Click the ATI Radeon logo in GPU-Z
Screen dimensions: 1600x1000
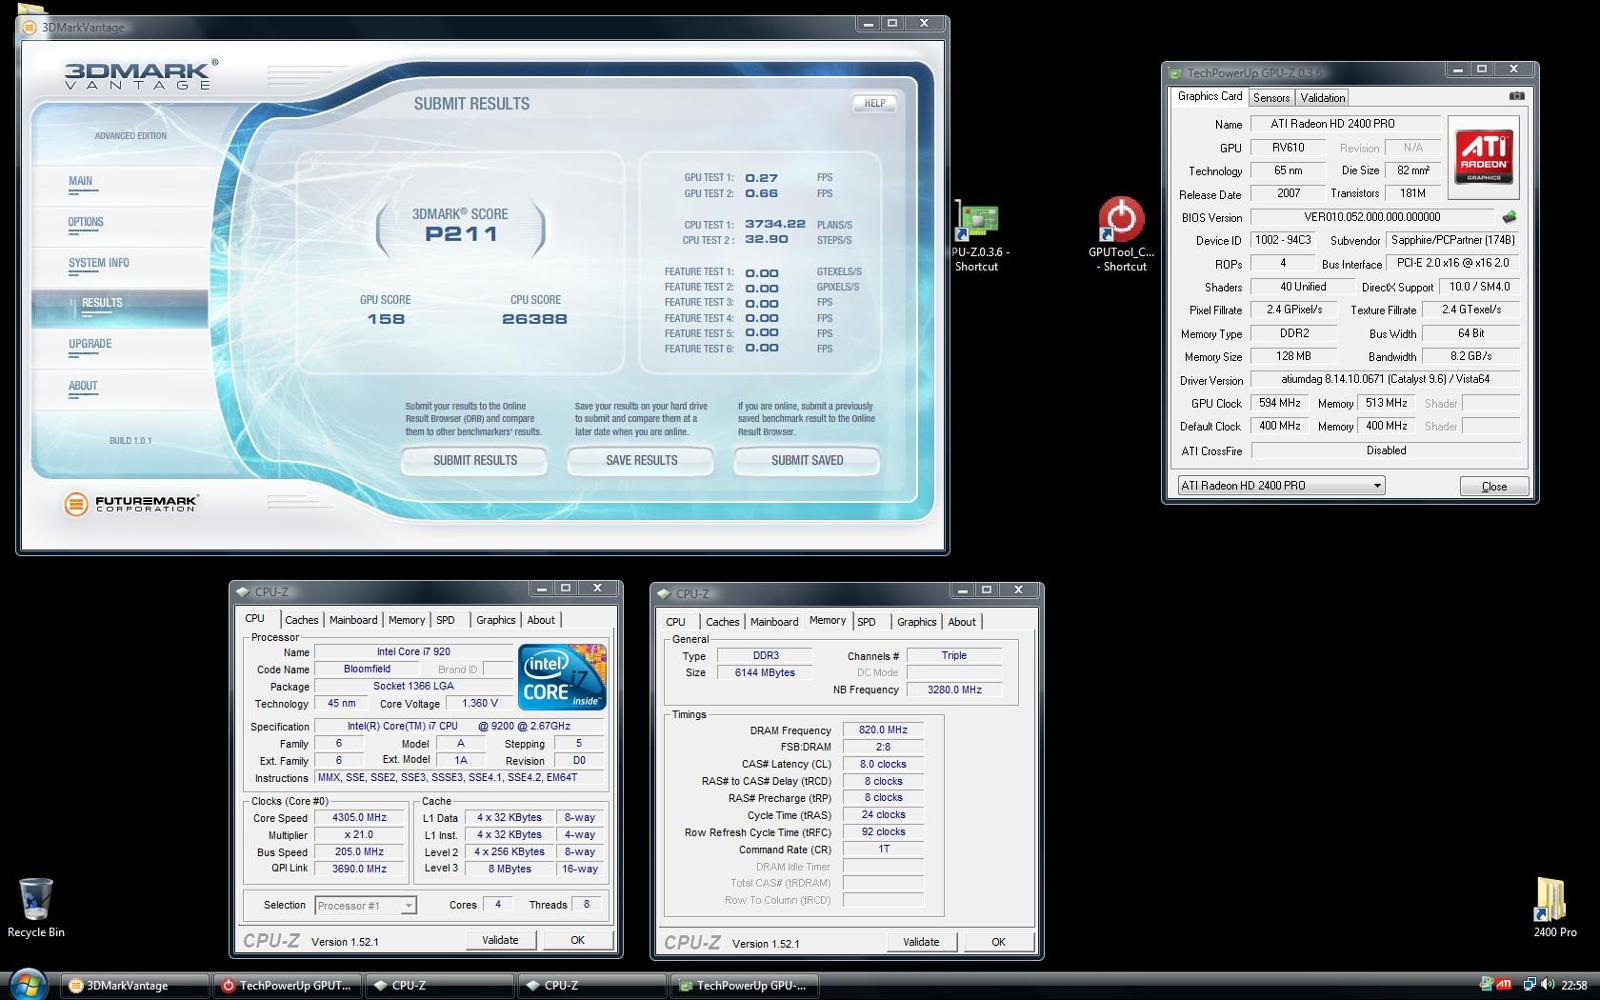(1483, 156)
